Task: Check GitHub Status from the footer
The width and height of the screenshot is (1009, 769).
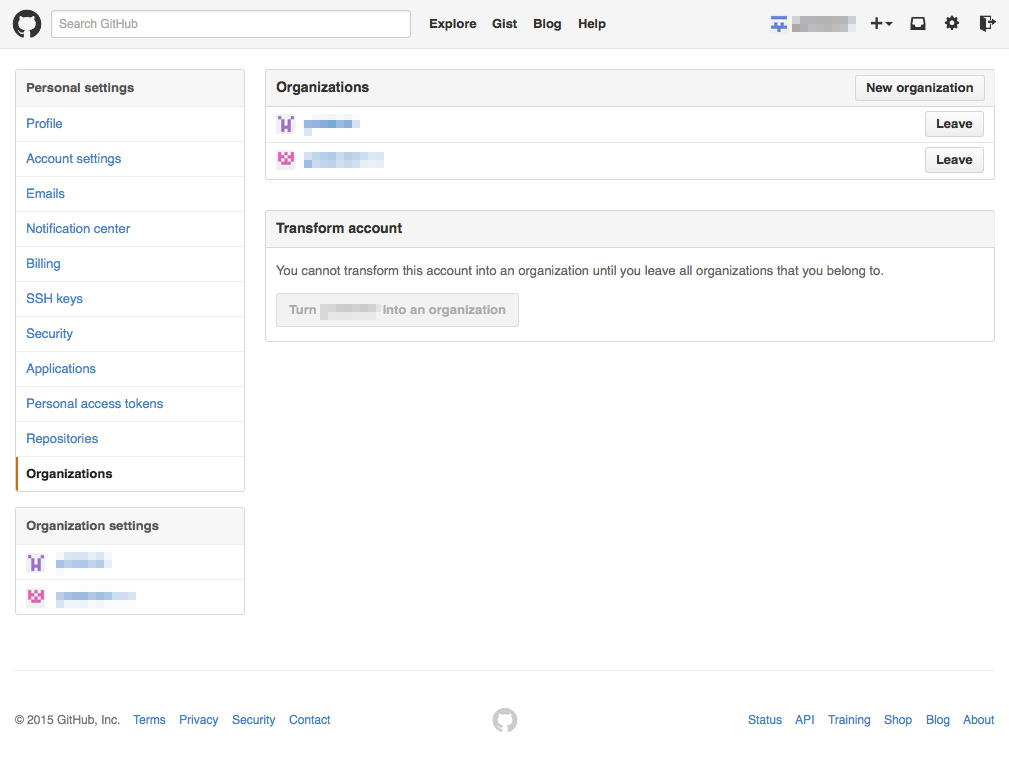Action: click(x=764, y=719)
